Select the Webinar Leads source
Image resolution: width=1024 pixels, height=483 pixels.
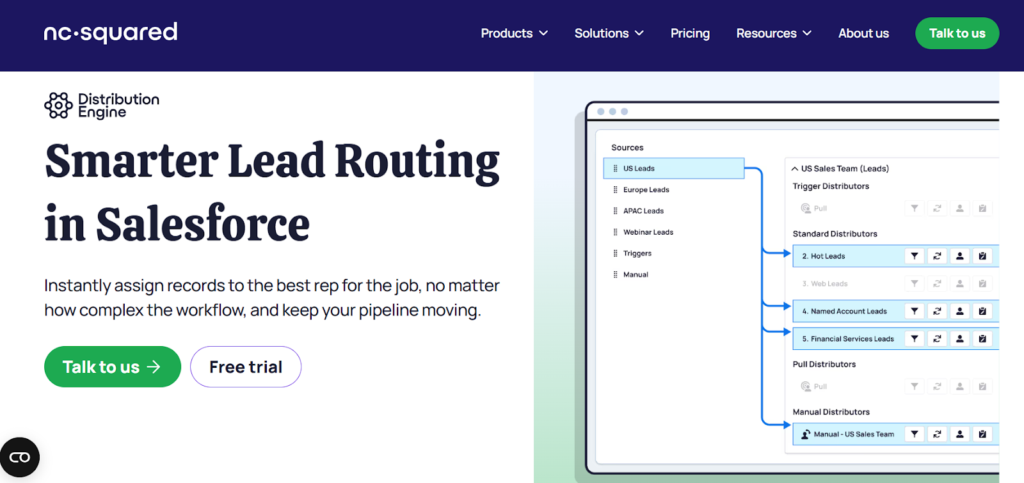(x=649, y=232)
